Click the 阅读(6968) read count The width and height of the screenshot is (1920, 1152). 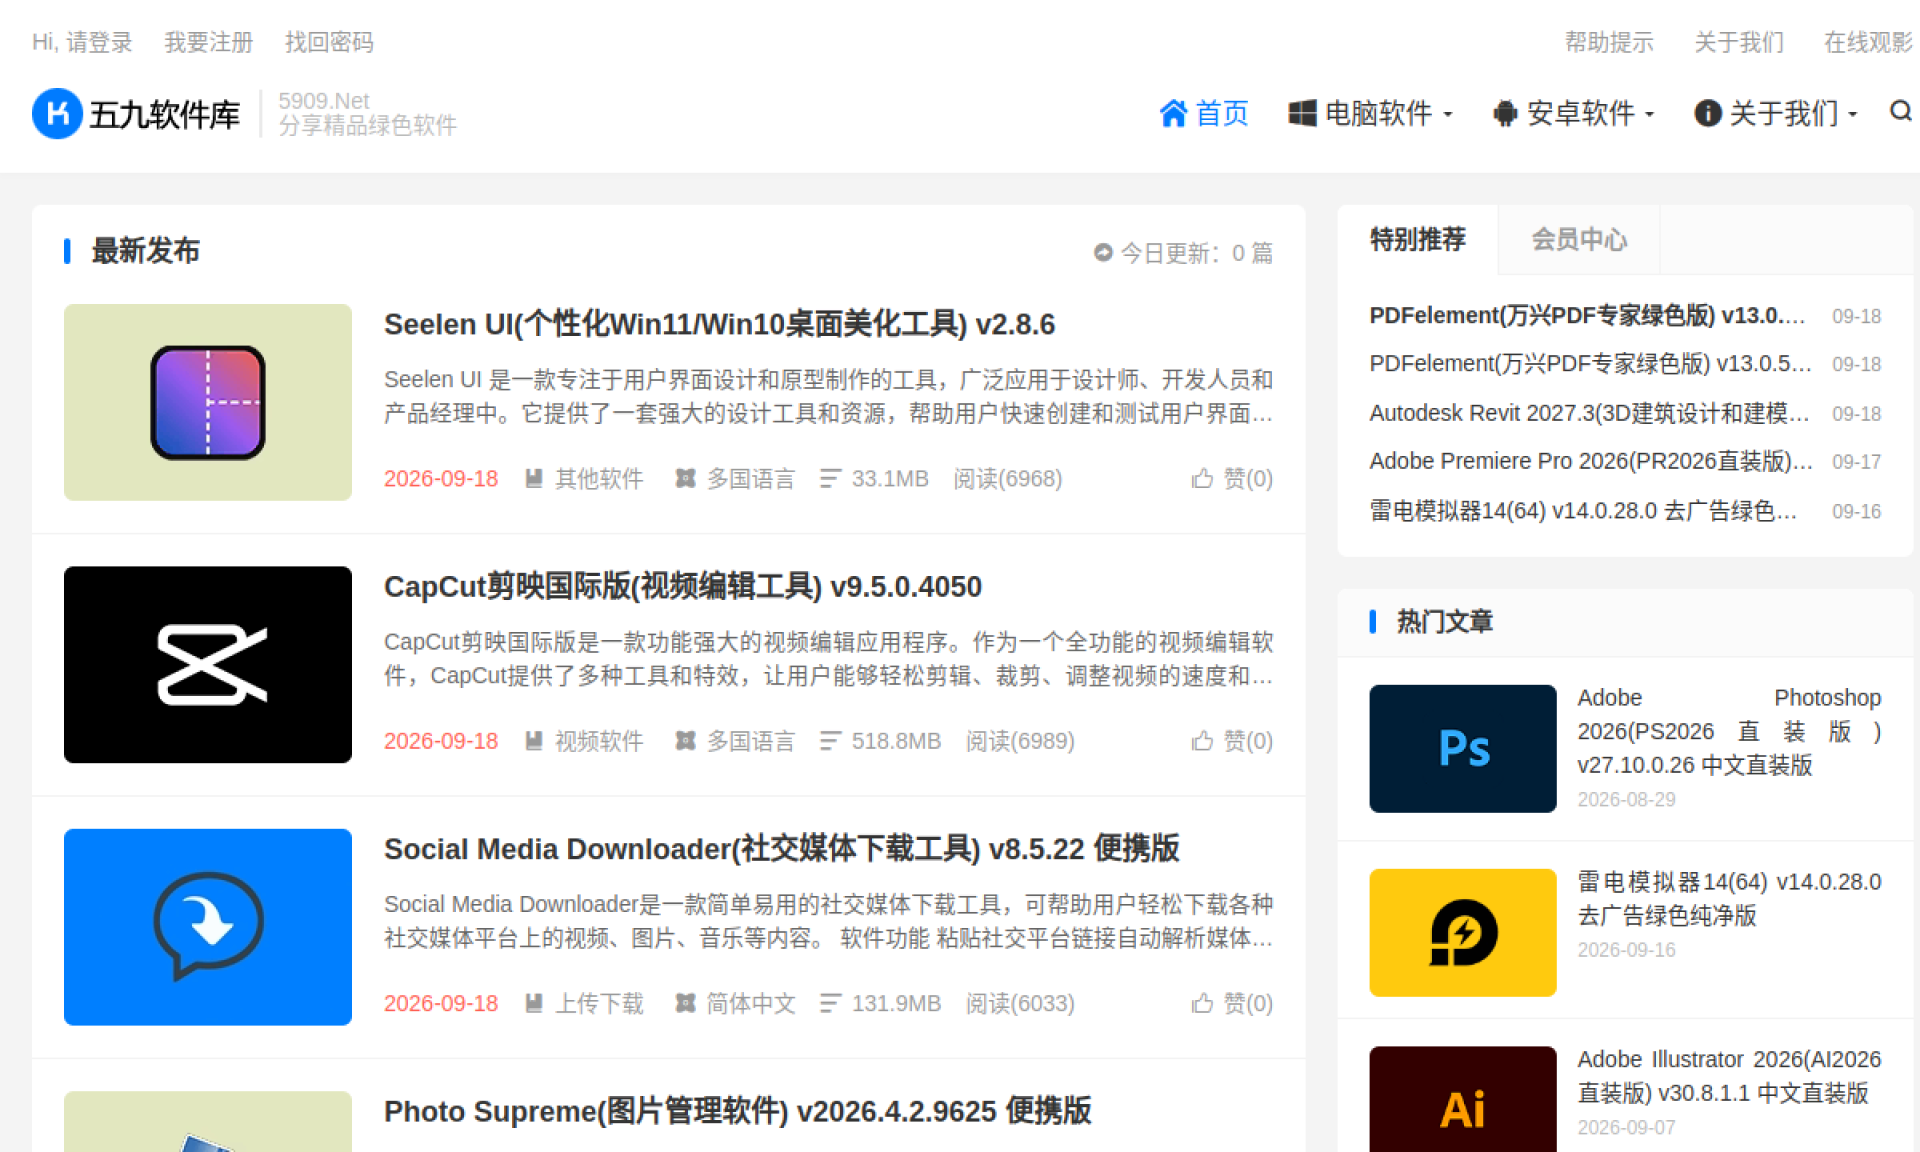tap(1007, 478)
